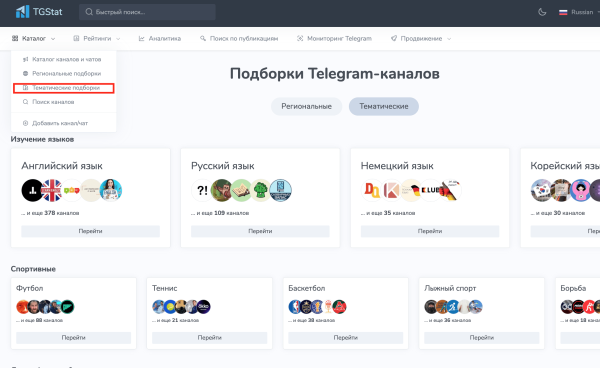Image resolution: width=600 pixels, height=368 pixels.
Task: Open Поиск по публикациям
Action: coord(239,39)
